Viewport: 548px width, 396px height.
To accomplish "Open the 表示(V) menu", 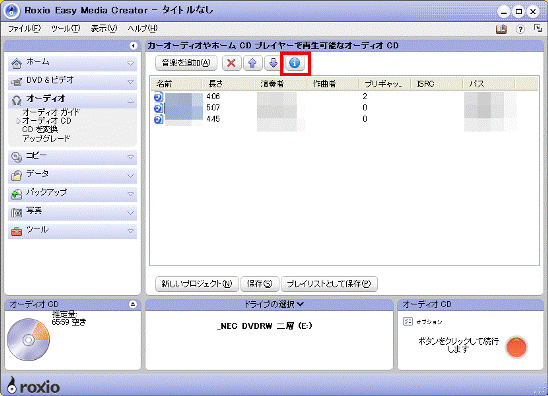I will 104,29.
